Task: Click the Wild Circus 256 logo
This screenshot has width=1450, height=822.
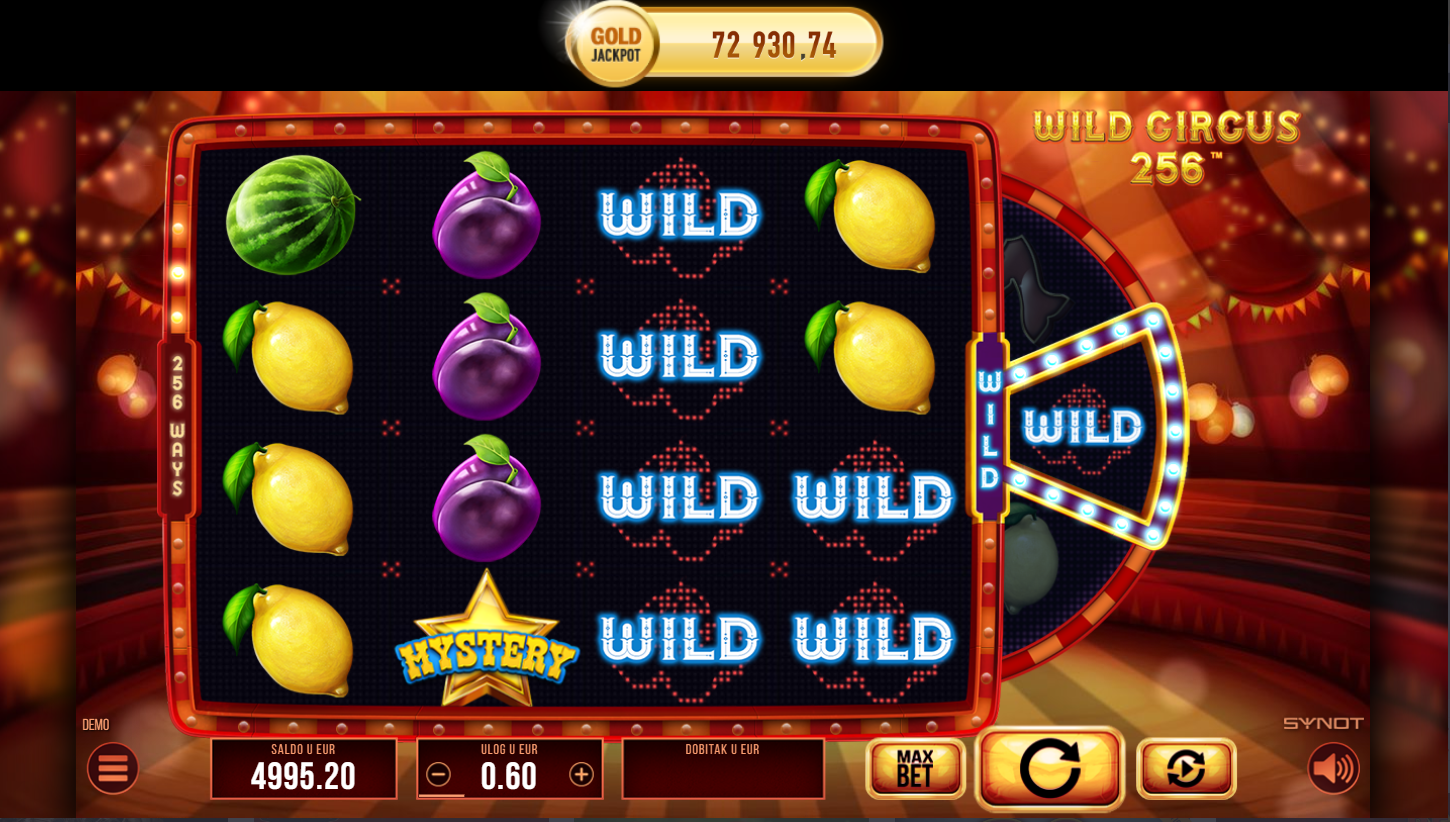Action: pyautogui.click(x=1166, y=146)
